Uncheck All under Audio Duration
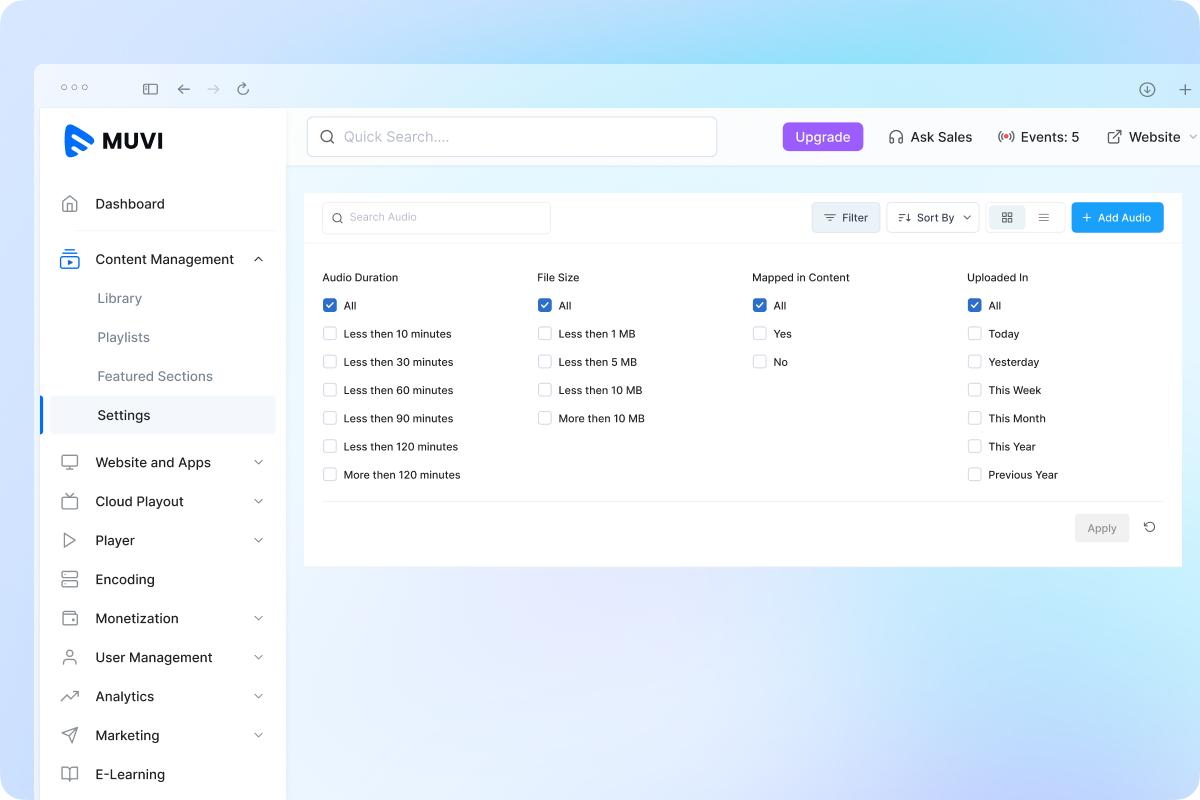Image resolution: width=1200 pixels, height=800 pixels. click(330, 305)
